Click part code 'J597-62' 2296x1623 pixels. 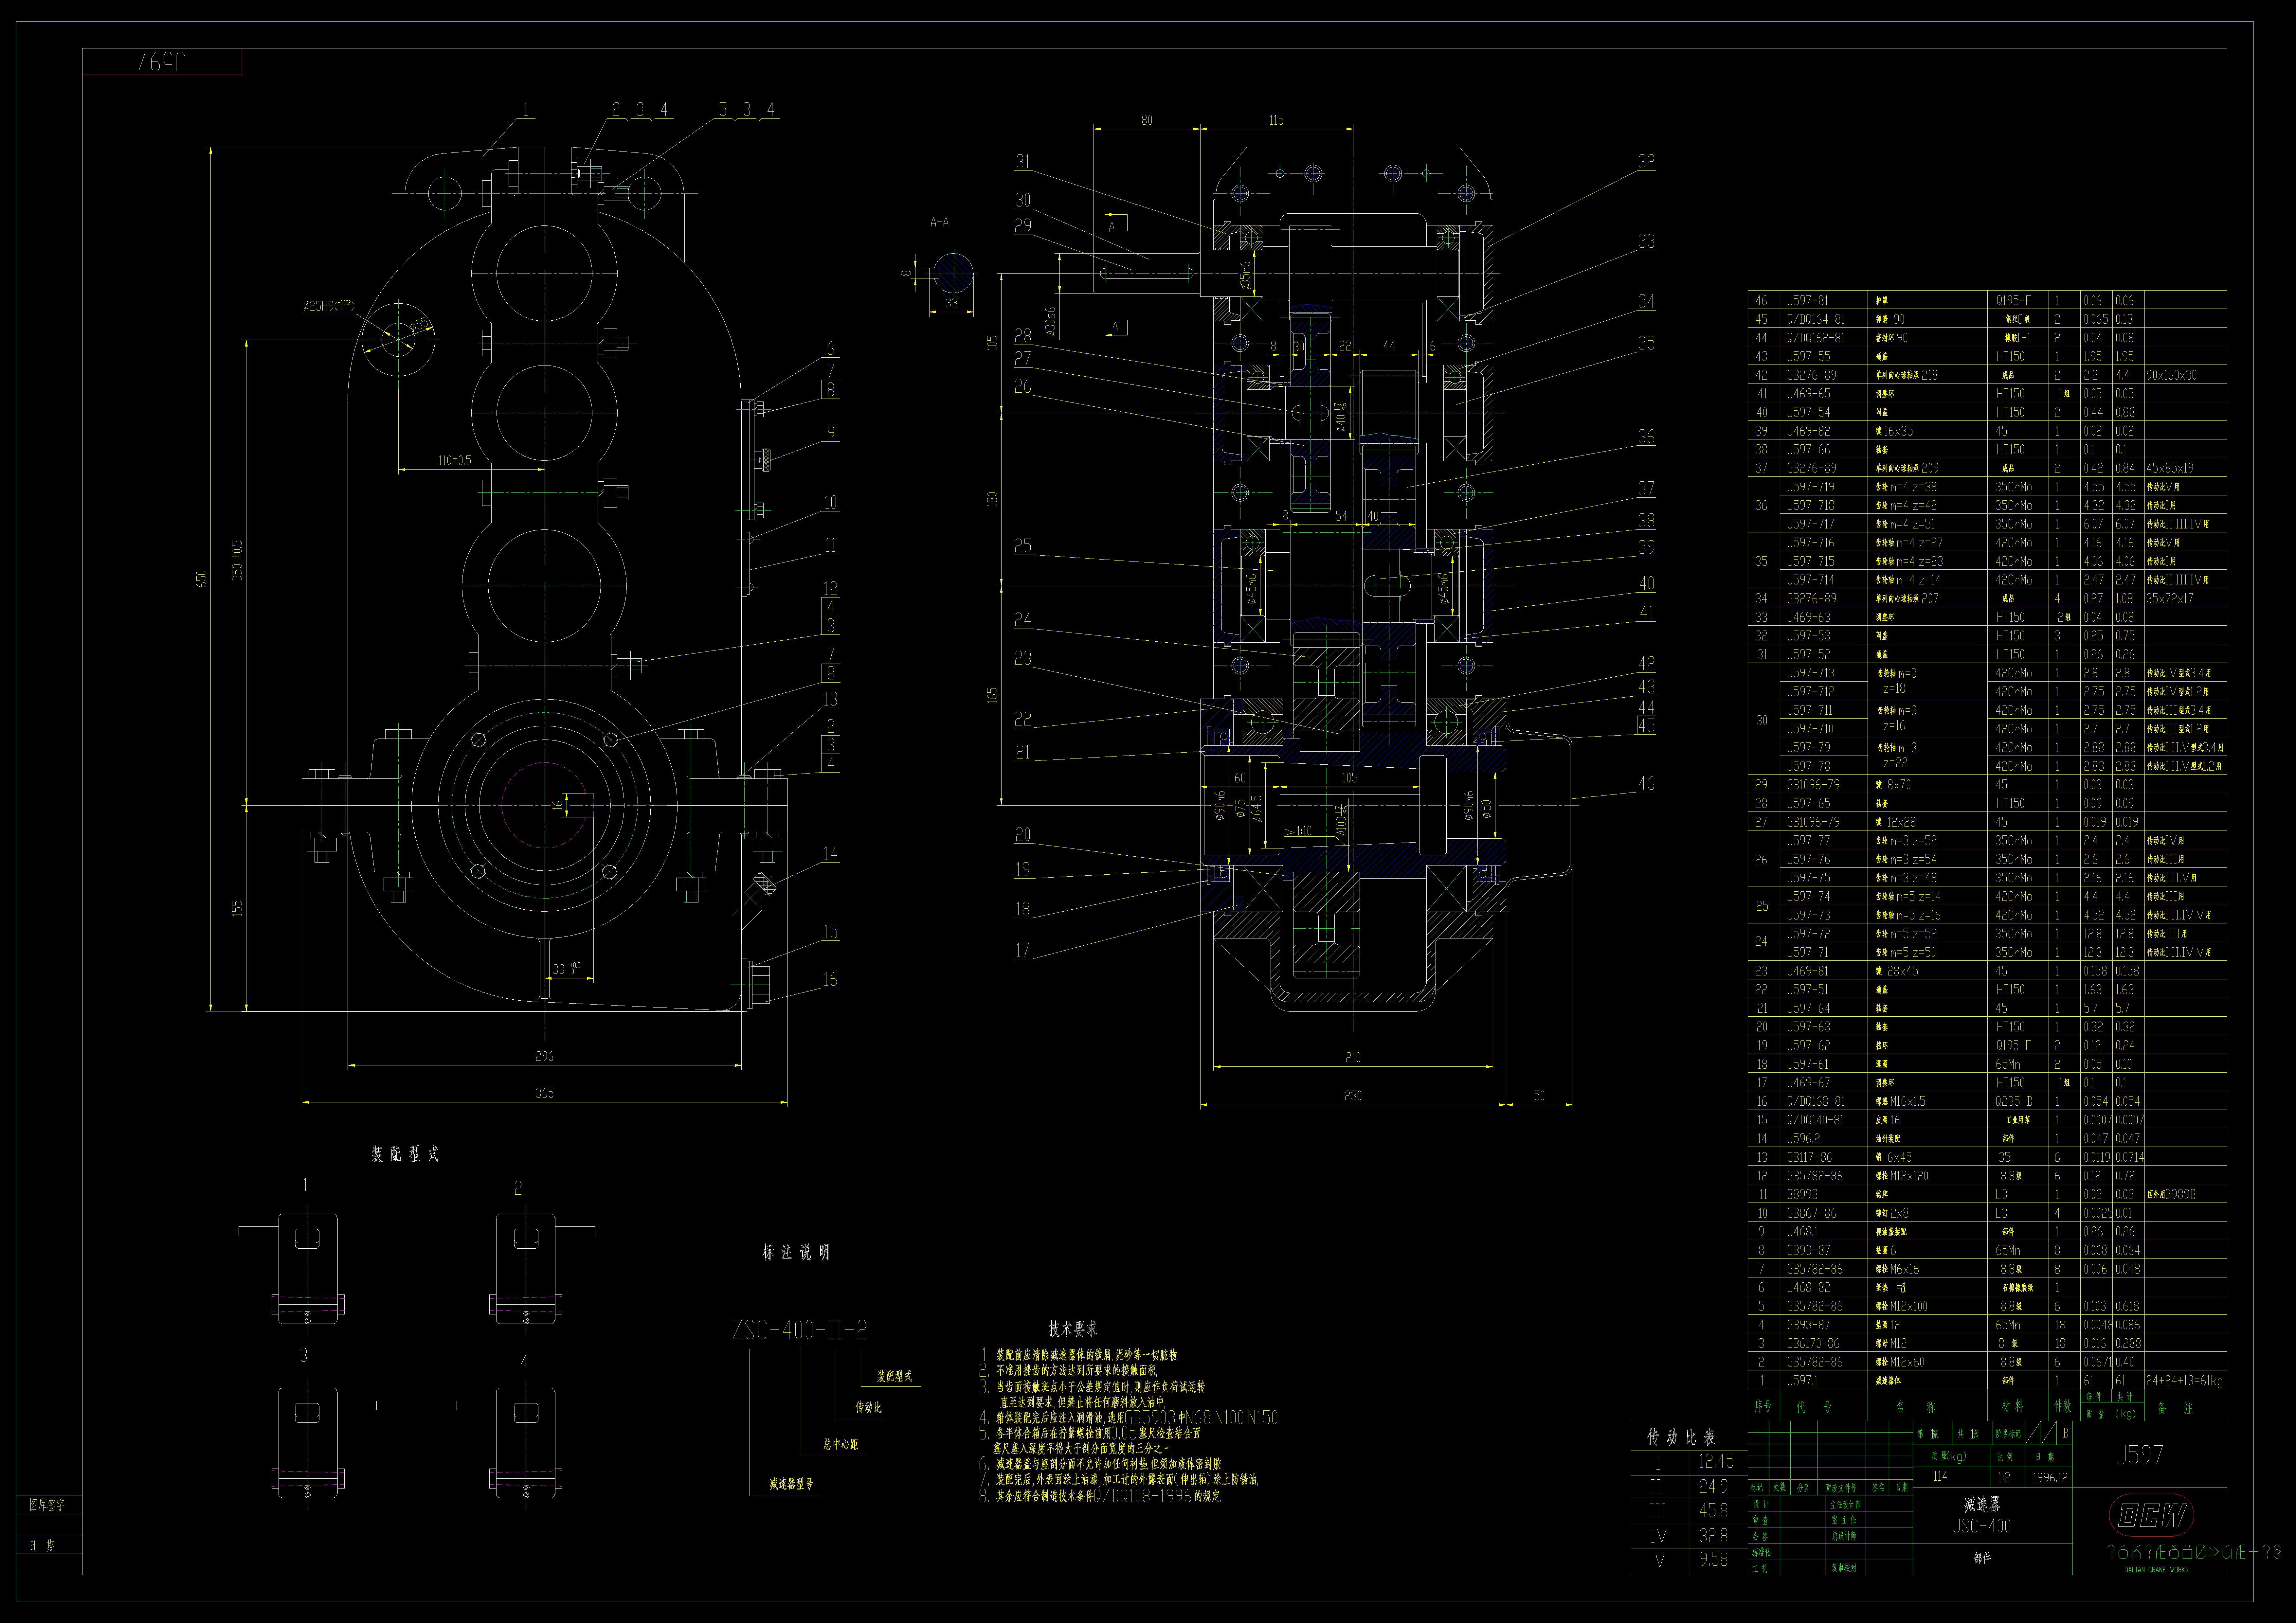(1808, 1046)
